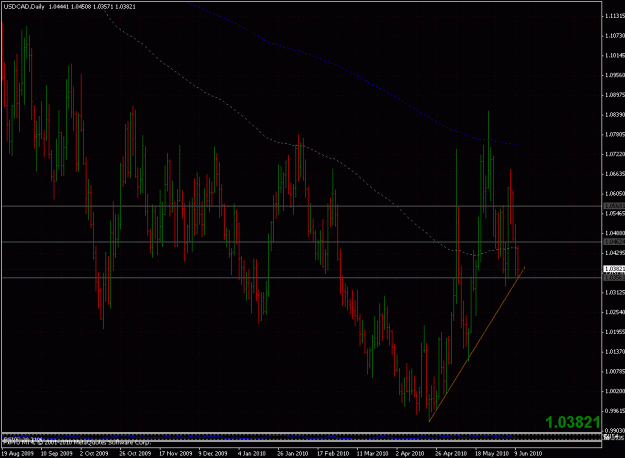625x458 pixels.
Task: Click the large green 1.03821 price display
Action: [x=572, y=423]
